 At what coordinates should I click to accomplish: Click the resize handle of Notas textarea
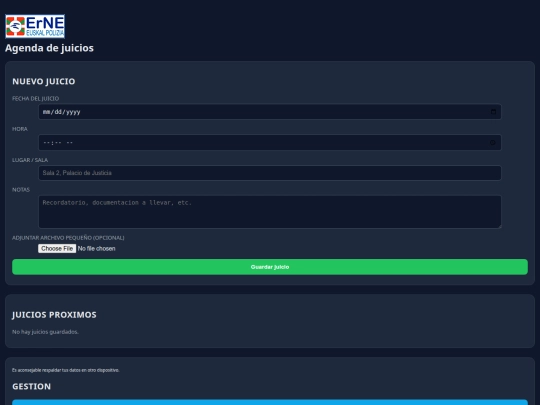[x=499, y=226]
